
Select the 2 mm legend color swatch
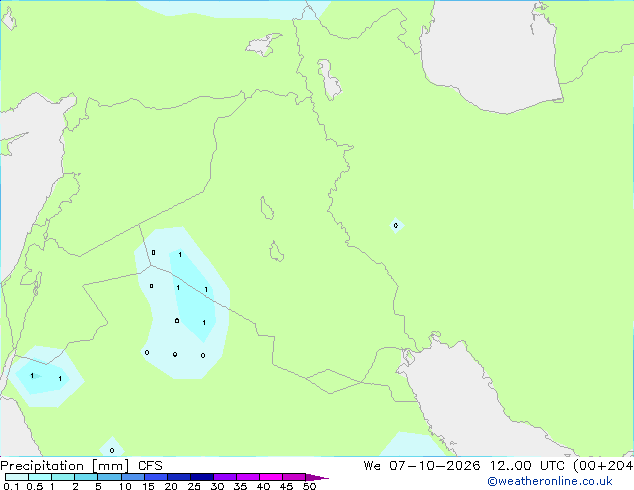(86, 477)
